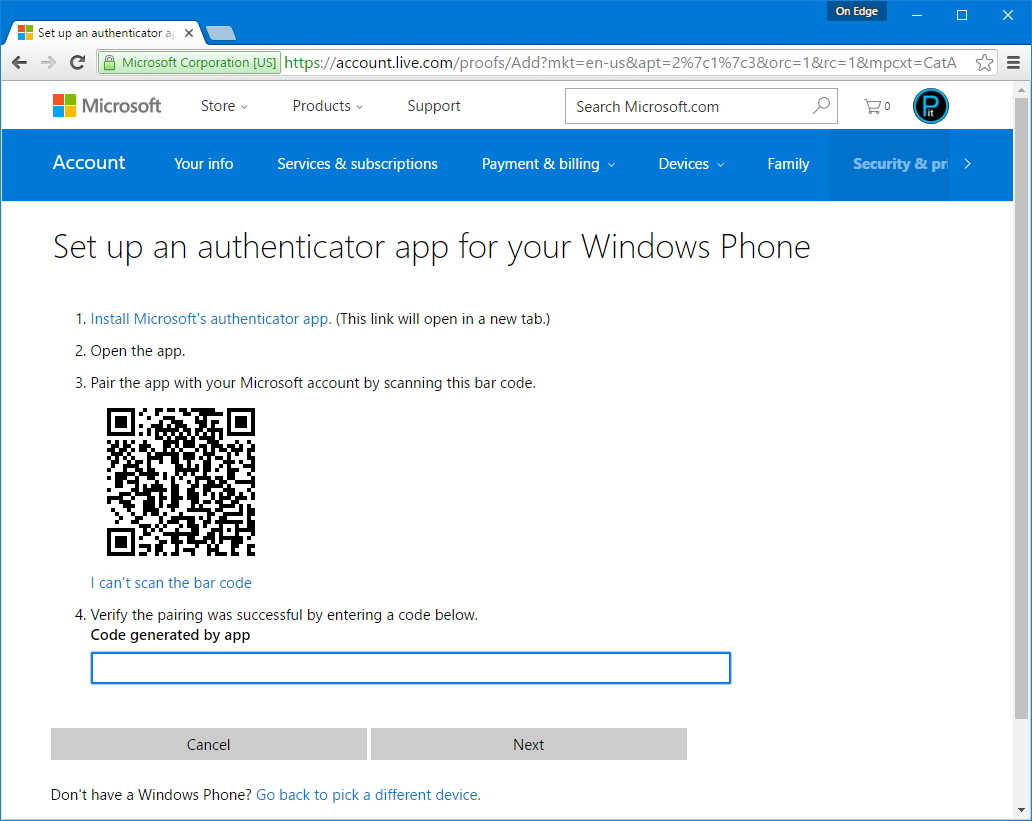Click Microsoft Corporation security lock badge
1032x821 pixels.
[189, 63]
